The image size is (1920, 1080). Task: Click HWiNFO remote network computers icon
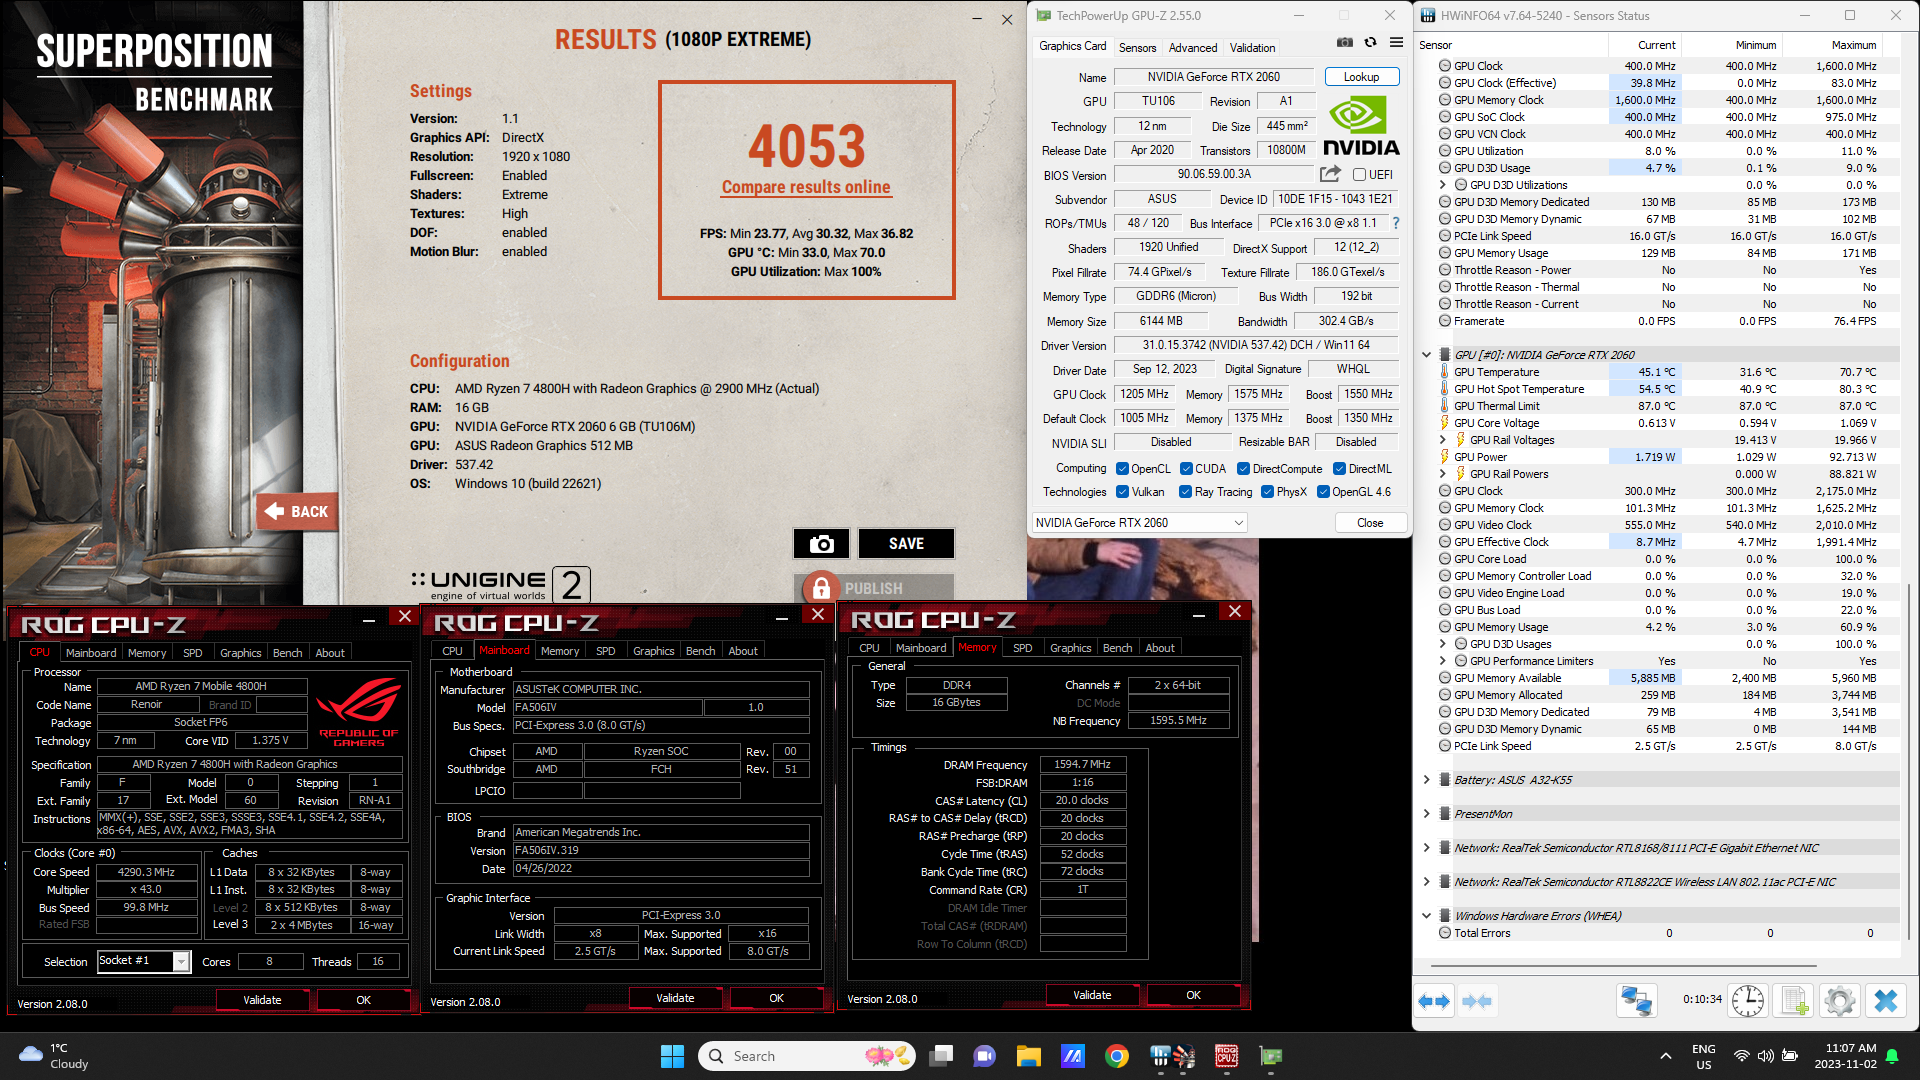tap(1637, 1001)
